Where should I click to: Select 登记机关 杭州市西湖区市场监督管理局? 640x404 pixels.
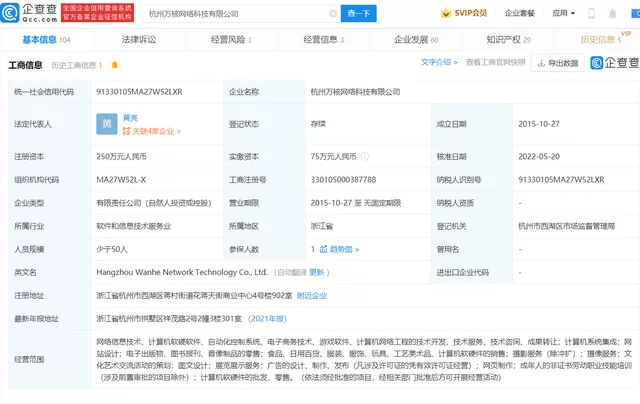[x=567, y=226]
